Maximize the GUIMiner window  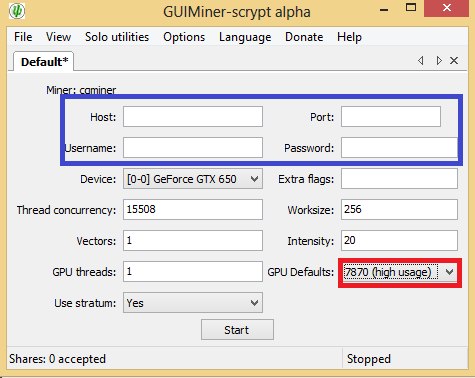pos(411,8)
